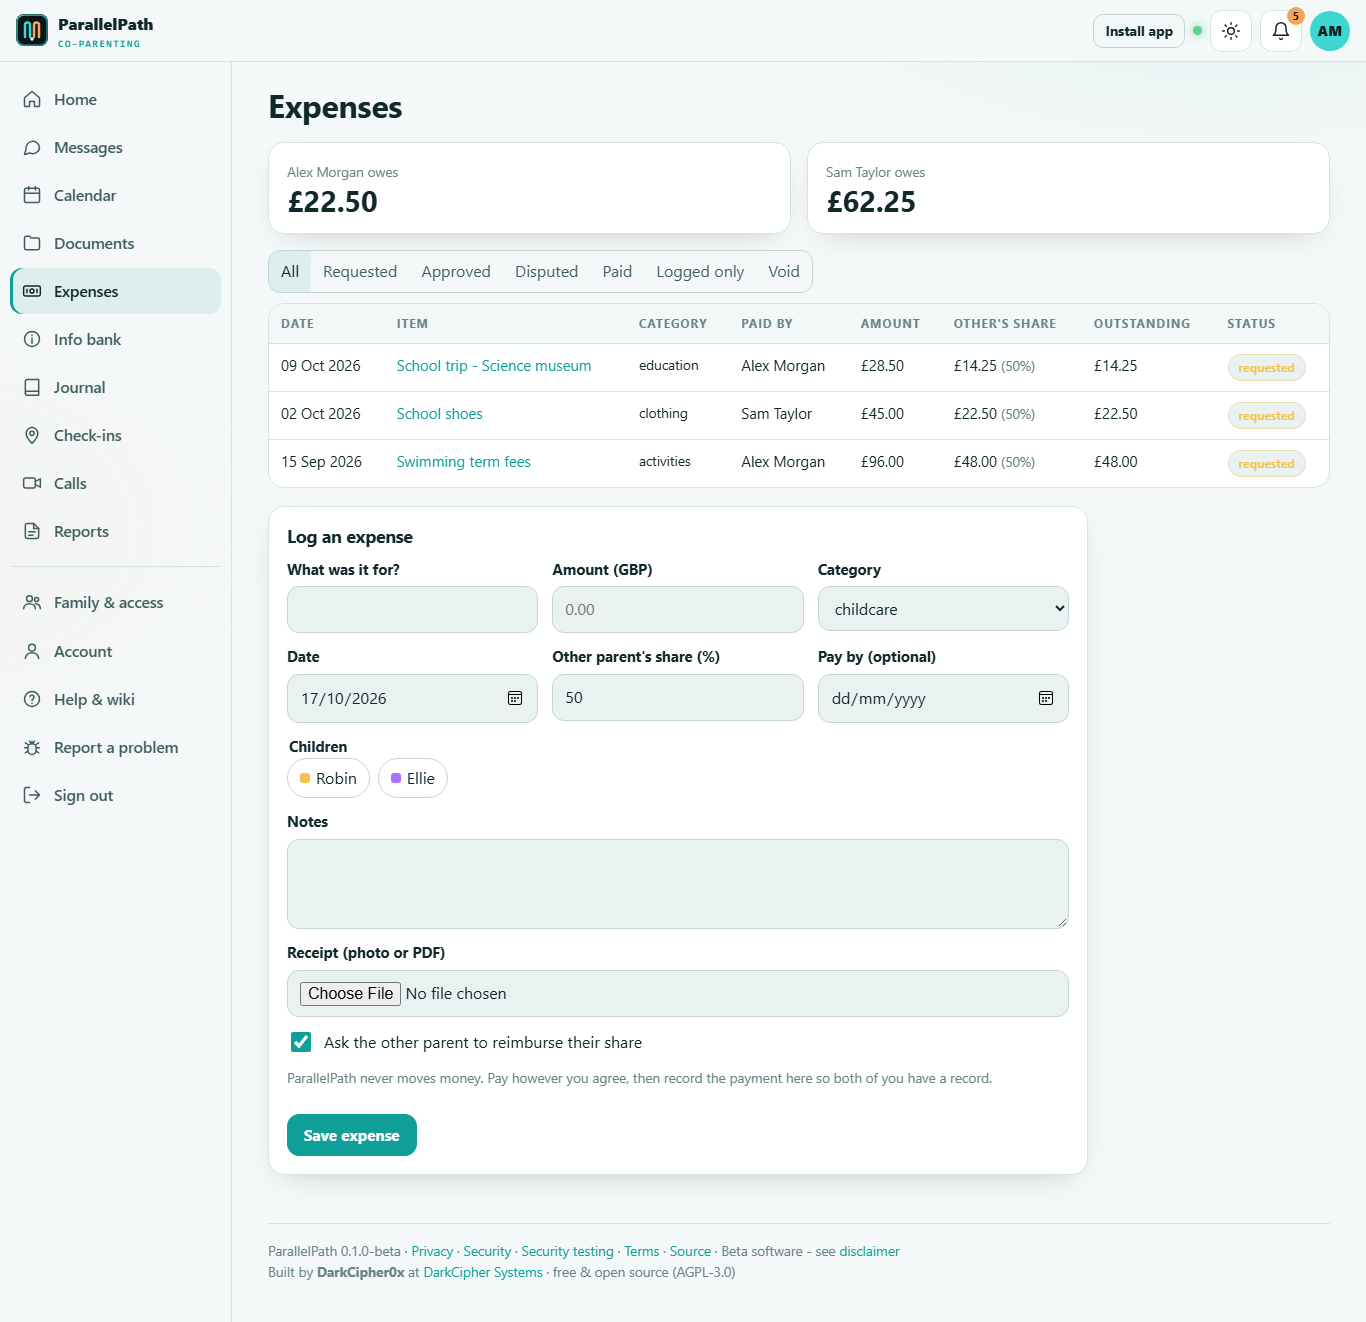Open the Swimming term fees link
The height and width of the screenshot is (1322, 1366).
click(463, 462)
